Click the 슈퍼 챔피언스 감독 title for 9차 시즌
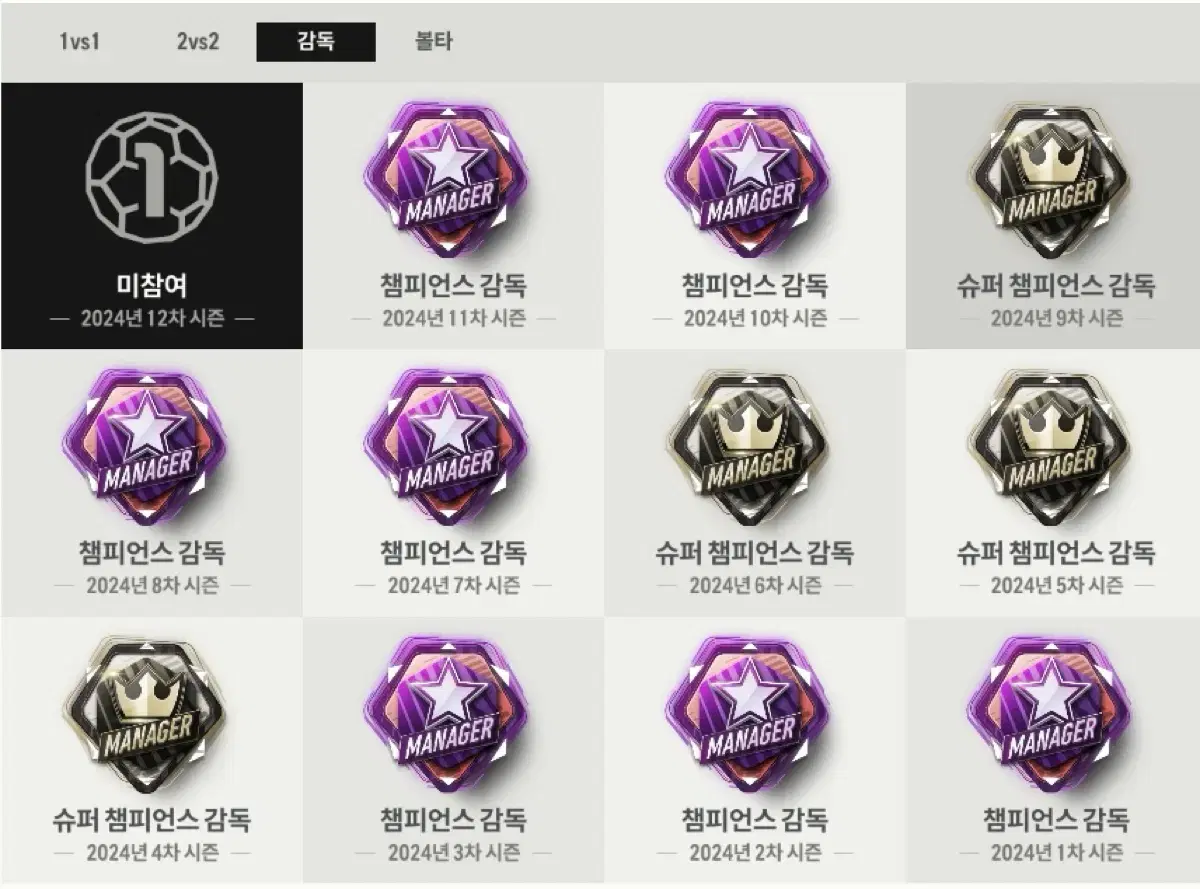 click(1056, 286)
